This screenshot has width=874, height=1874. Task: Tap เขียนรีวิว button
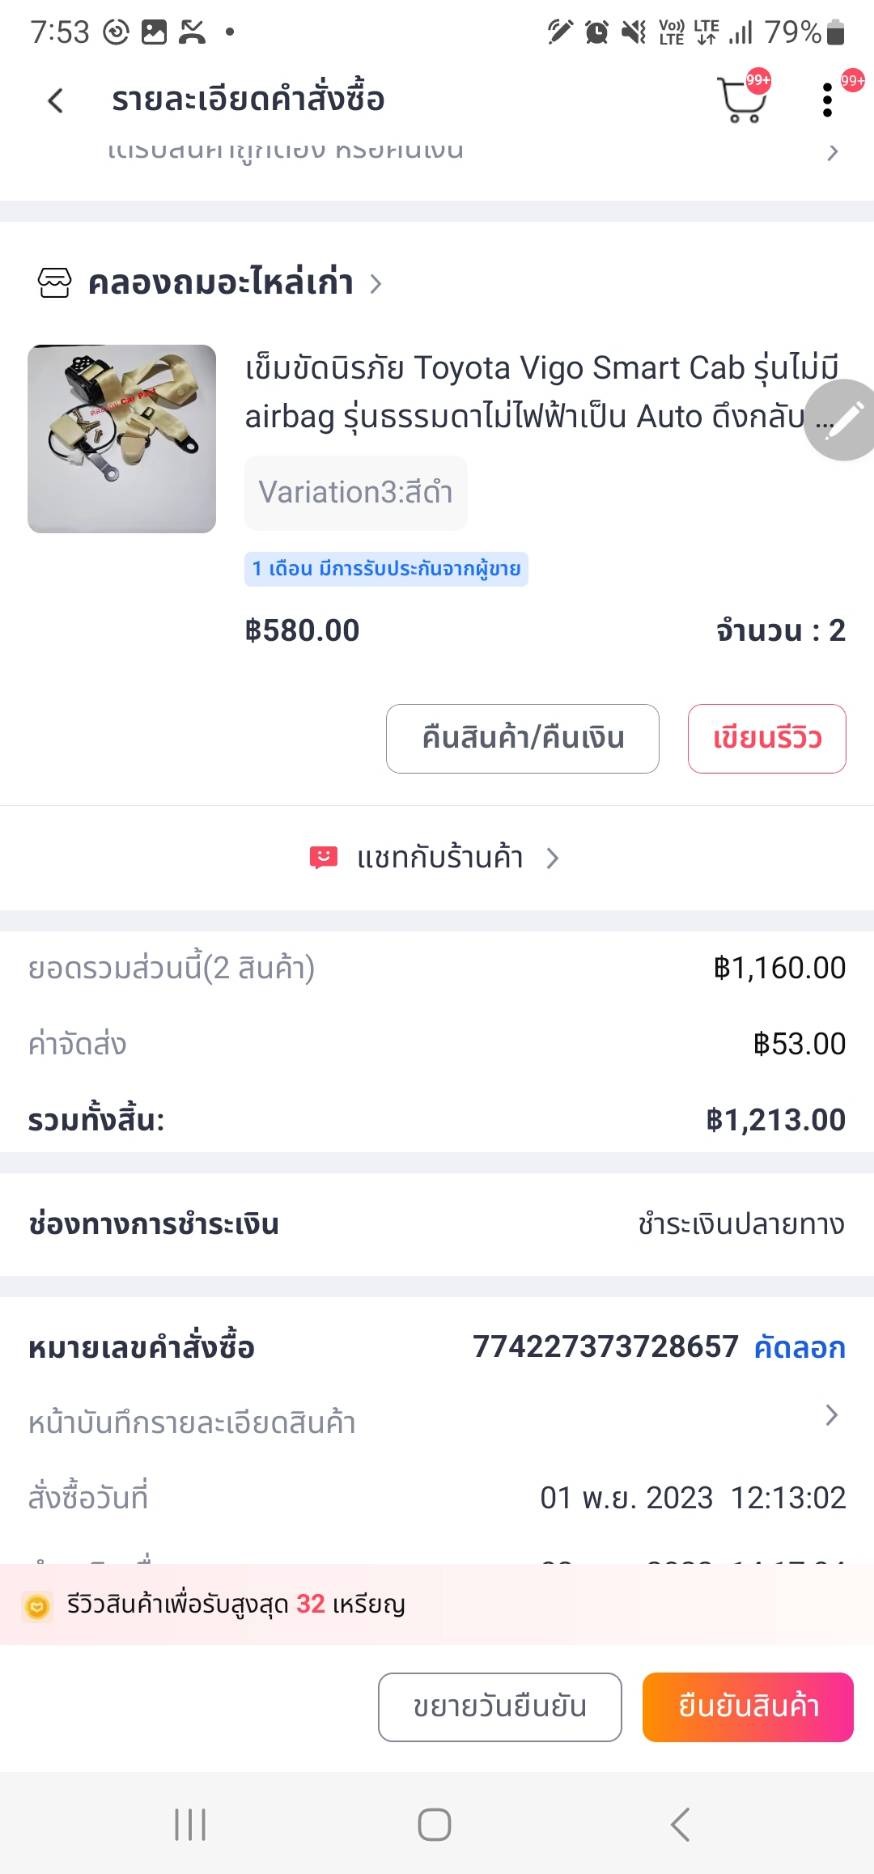(x=766, y=739)
